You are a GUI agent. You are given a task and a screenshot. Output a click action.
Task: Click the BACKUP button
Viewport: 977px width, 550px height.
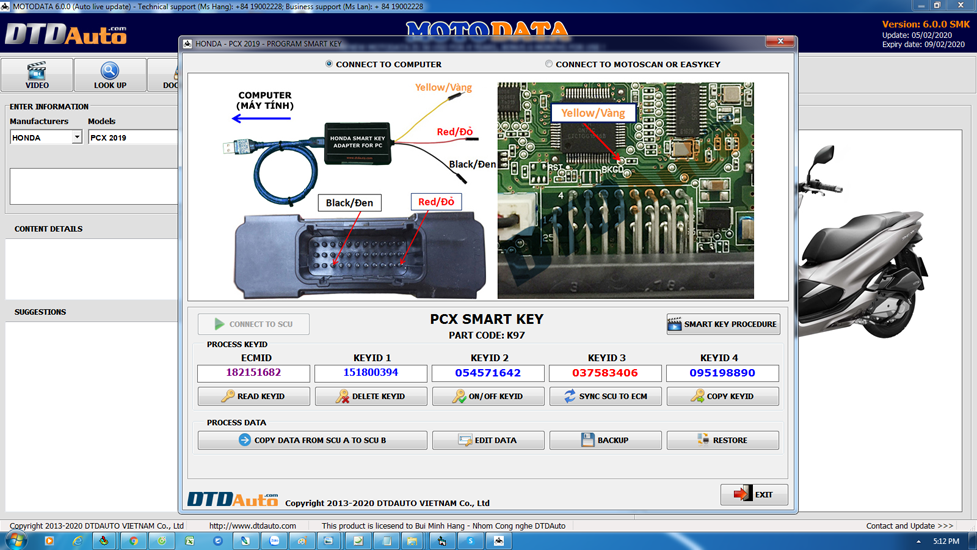click(605, 440)
